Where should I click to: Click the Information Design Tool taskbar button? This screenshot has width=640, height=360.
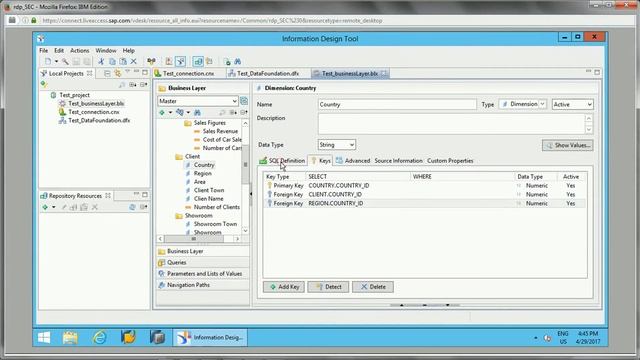[210, 338]
